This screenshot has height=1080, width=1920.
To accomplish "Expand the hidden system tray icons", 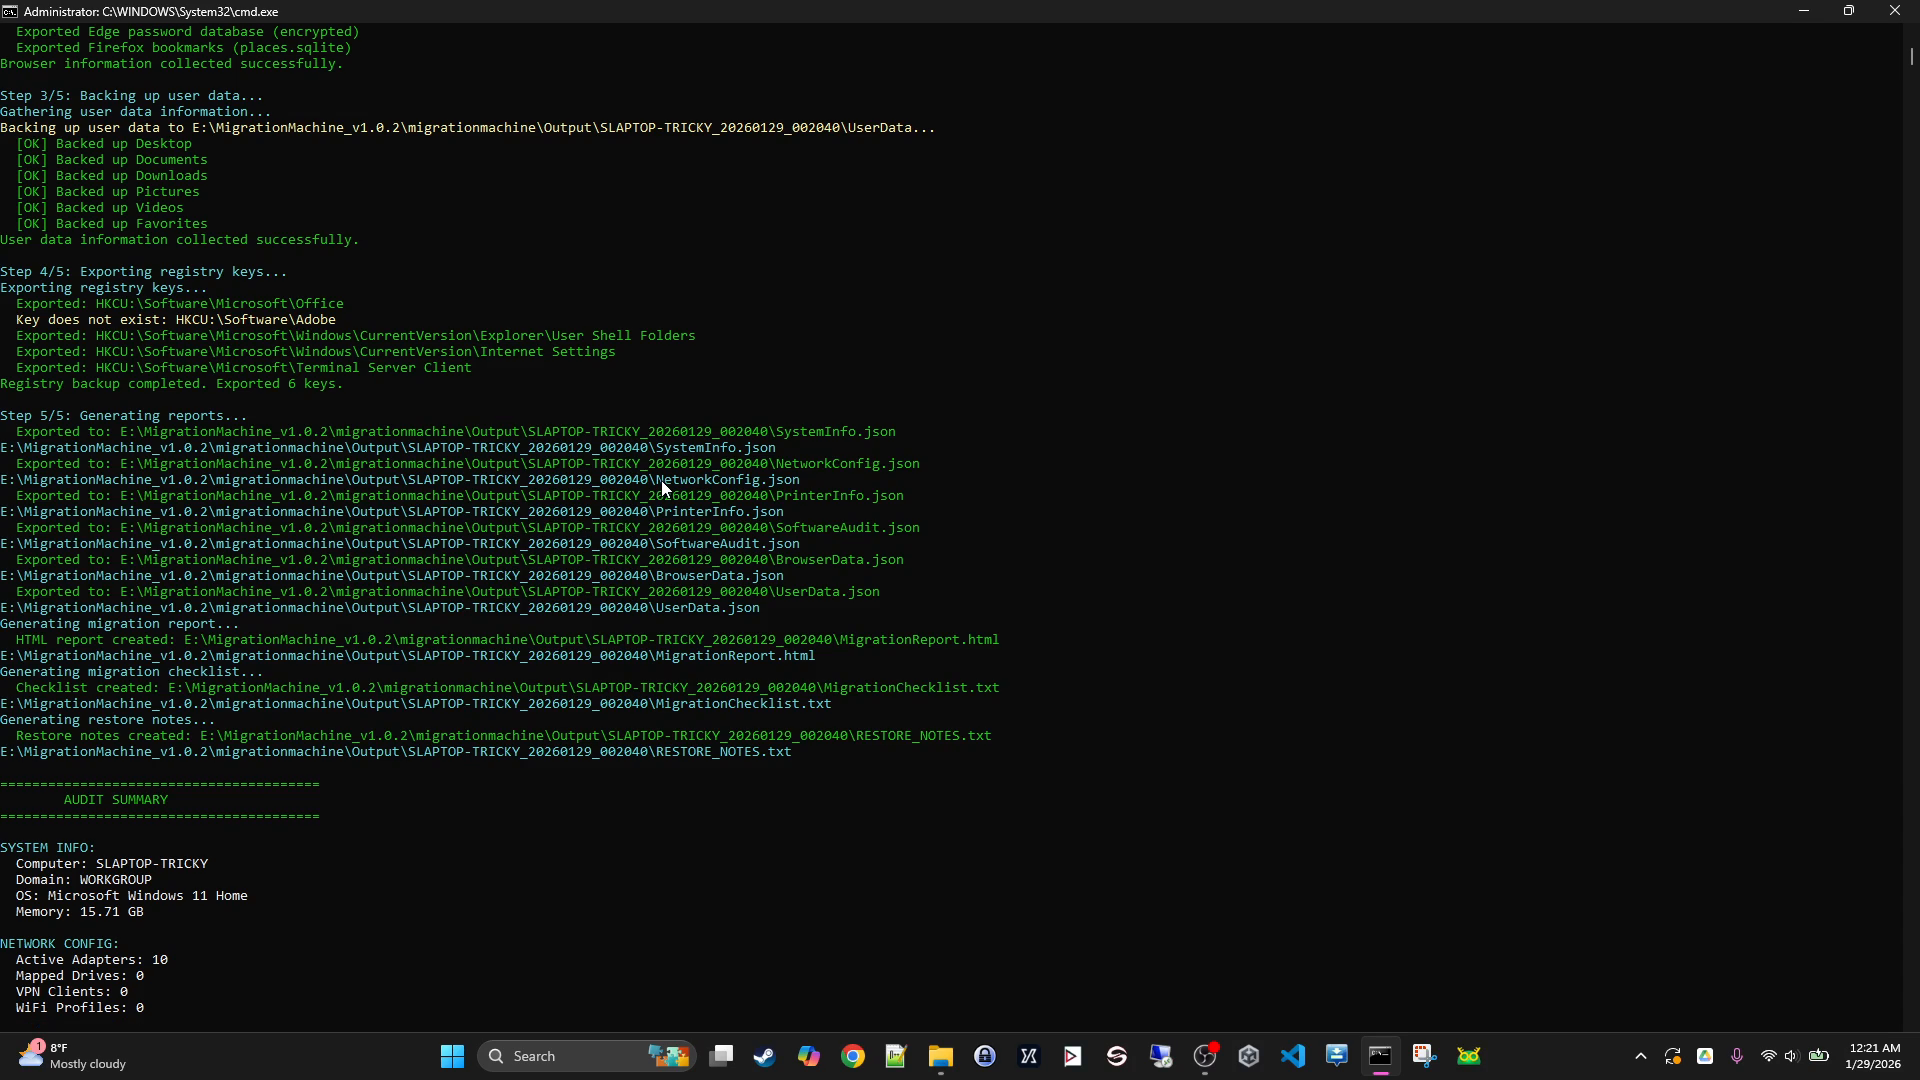I will coord(1640,1056).
